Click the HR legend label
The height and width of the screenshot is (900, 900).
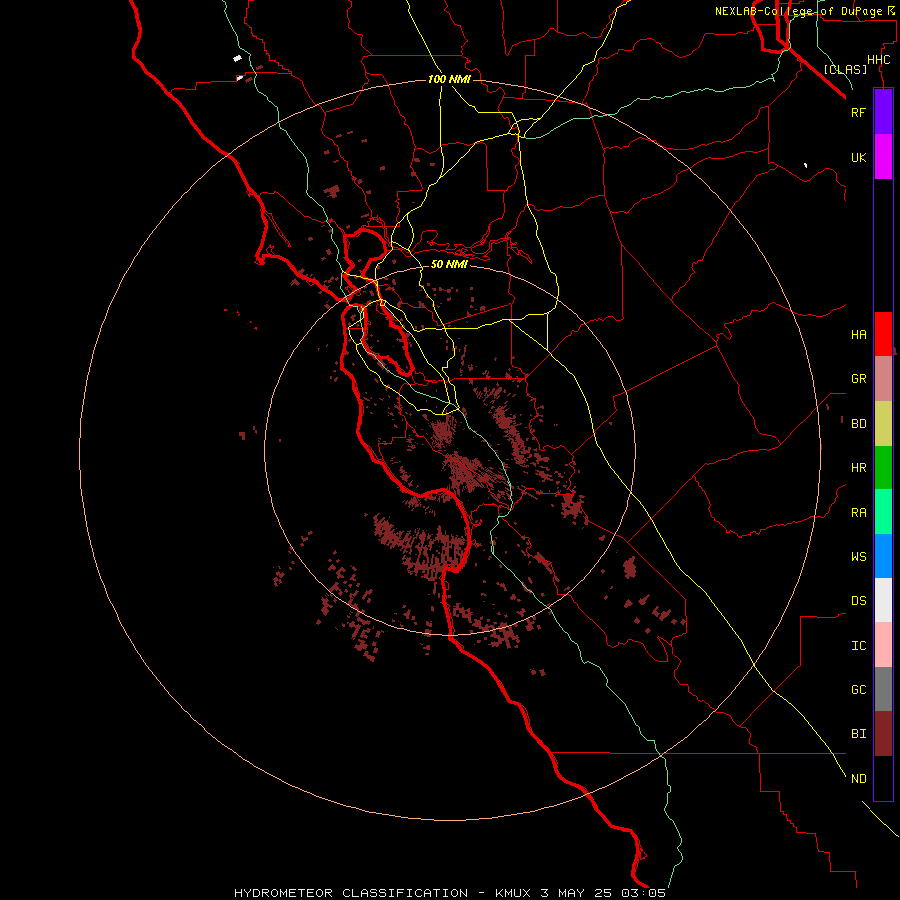click(x=858, y=468)
